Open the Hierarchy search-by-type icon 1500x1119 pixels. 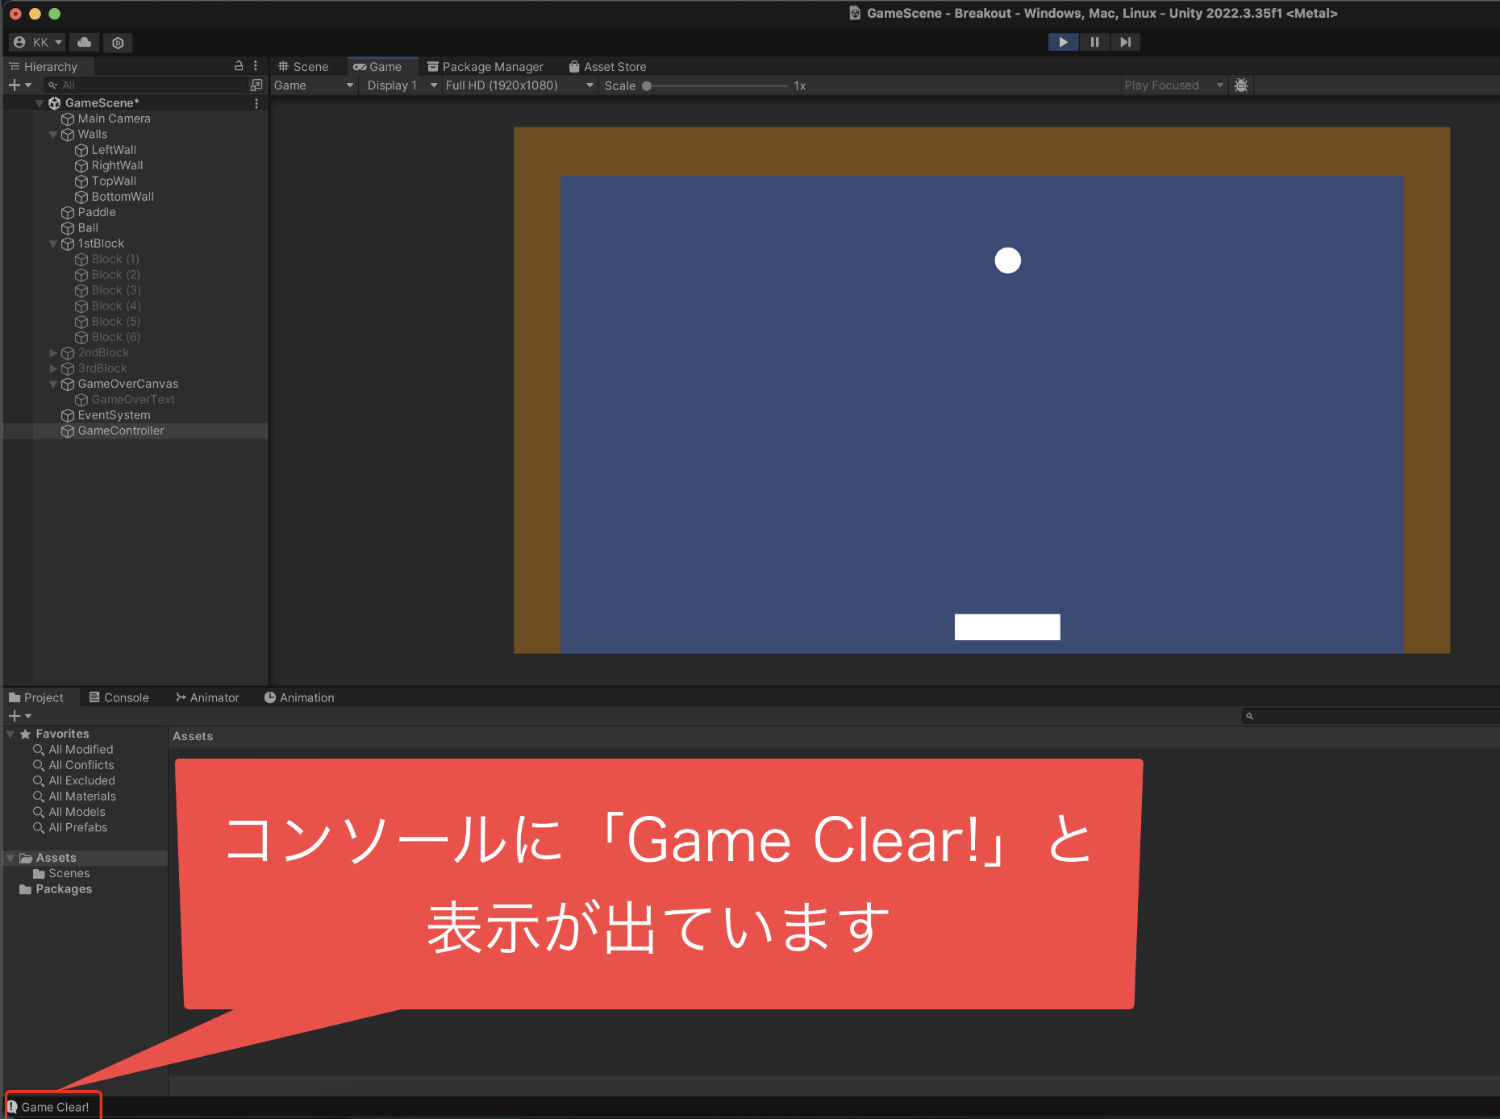(x=257, y=85)
